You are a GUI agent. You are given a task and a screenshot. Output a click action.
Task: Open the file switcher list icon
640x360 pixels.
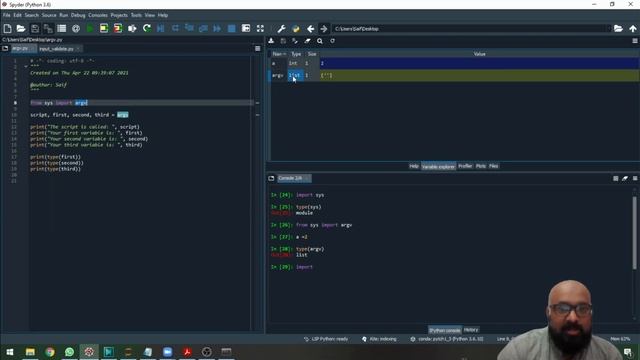tap(62, 29)
